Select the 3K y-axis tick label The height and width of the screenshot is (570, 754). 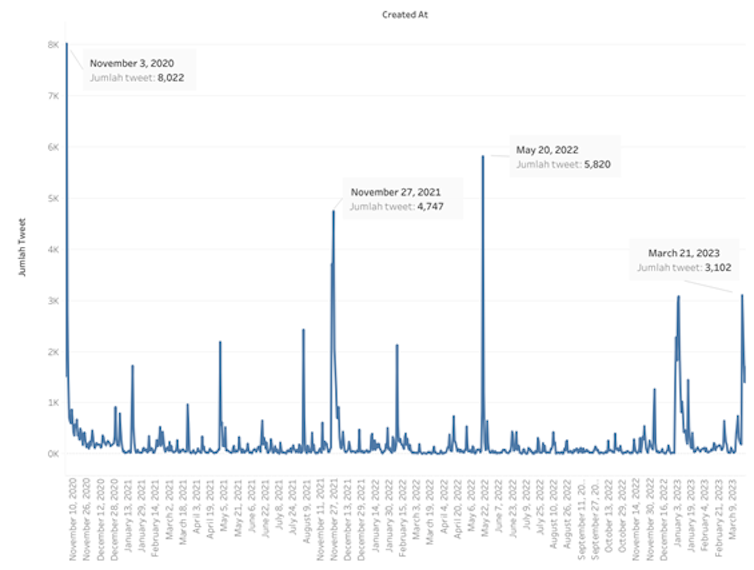(x=52, y=301)
